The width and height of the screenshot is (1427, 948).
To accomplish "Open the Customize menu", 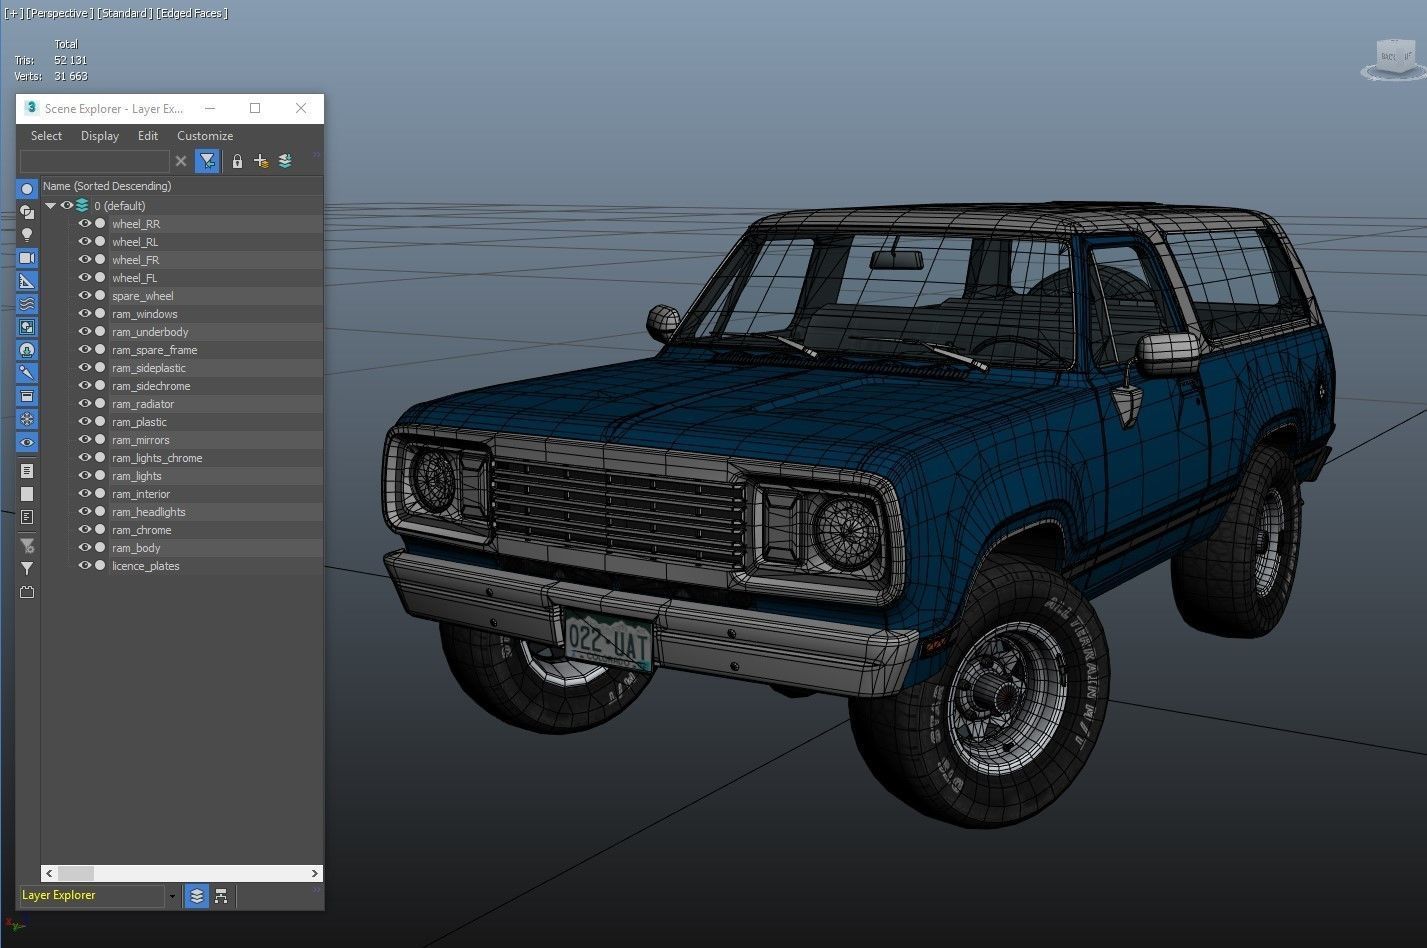I will 205,136.
